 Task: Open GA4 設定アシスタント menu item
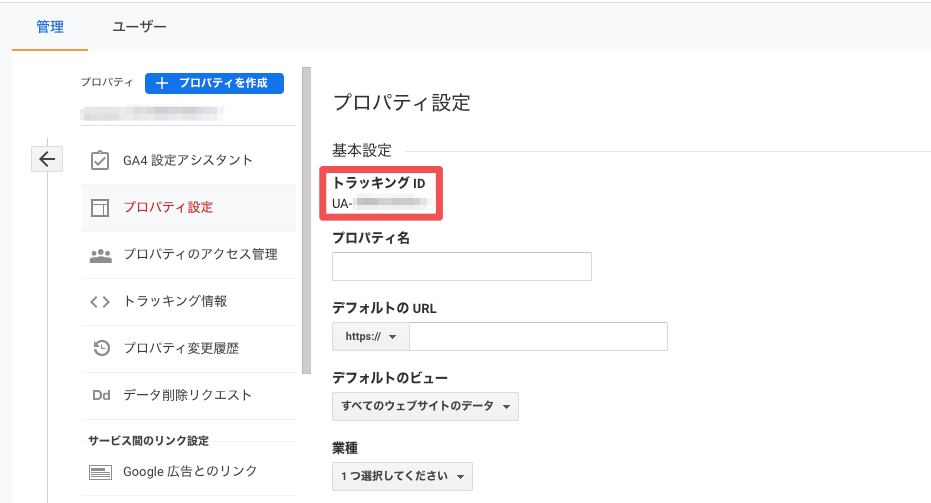188,161
